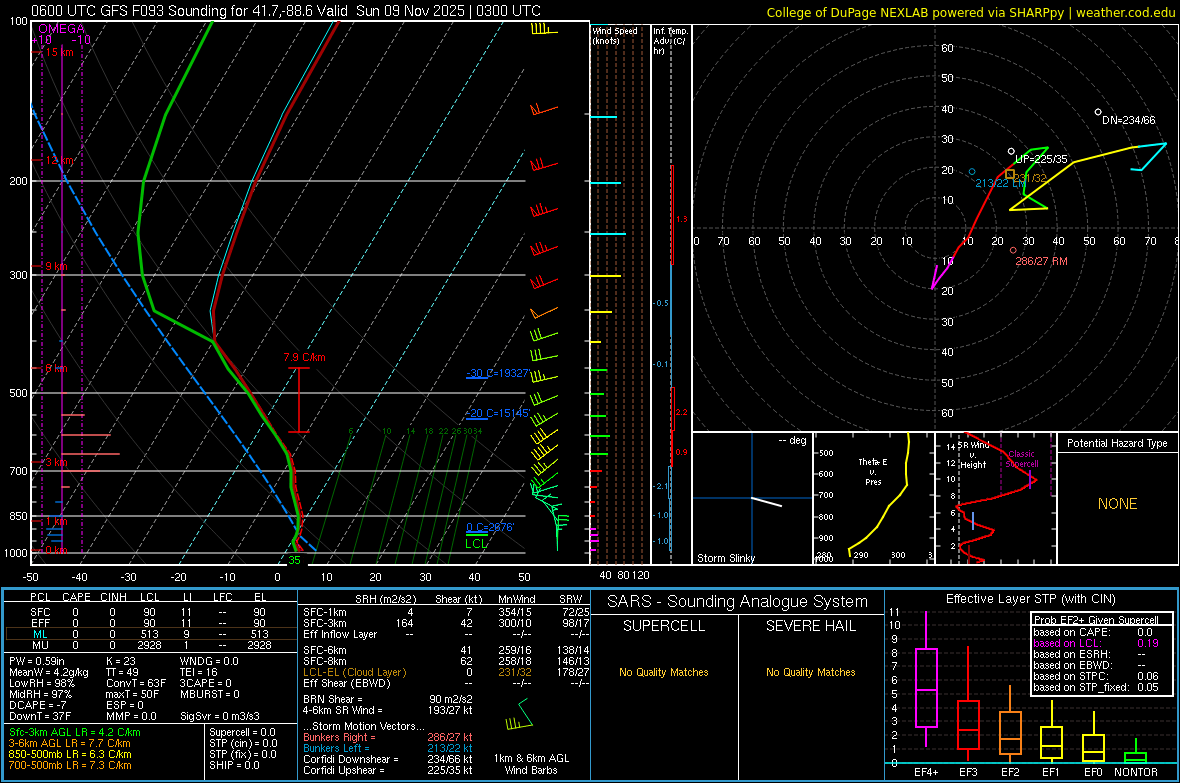1180x783 pixels.
Task: Select the highlighted ML parcel row
Action: tap(150, 634)
